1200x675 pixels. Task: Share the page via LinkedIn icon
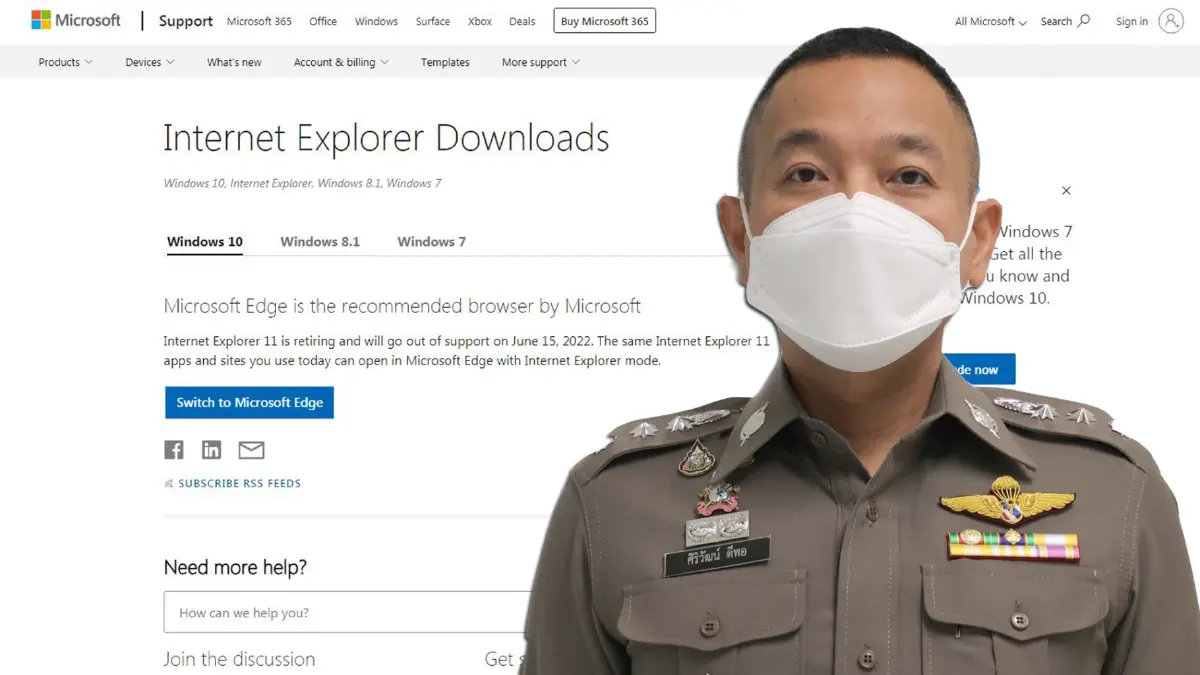coord(211,450)
